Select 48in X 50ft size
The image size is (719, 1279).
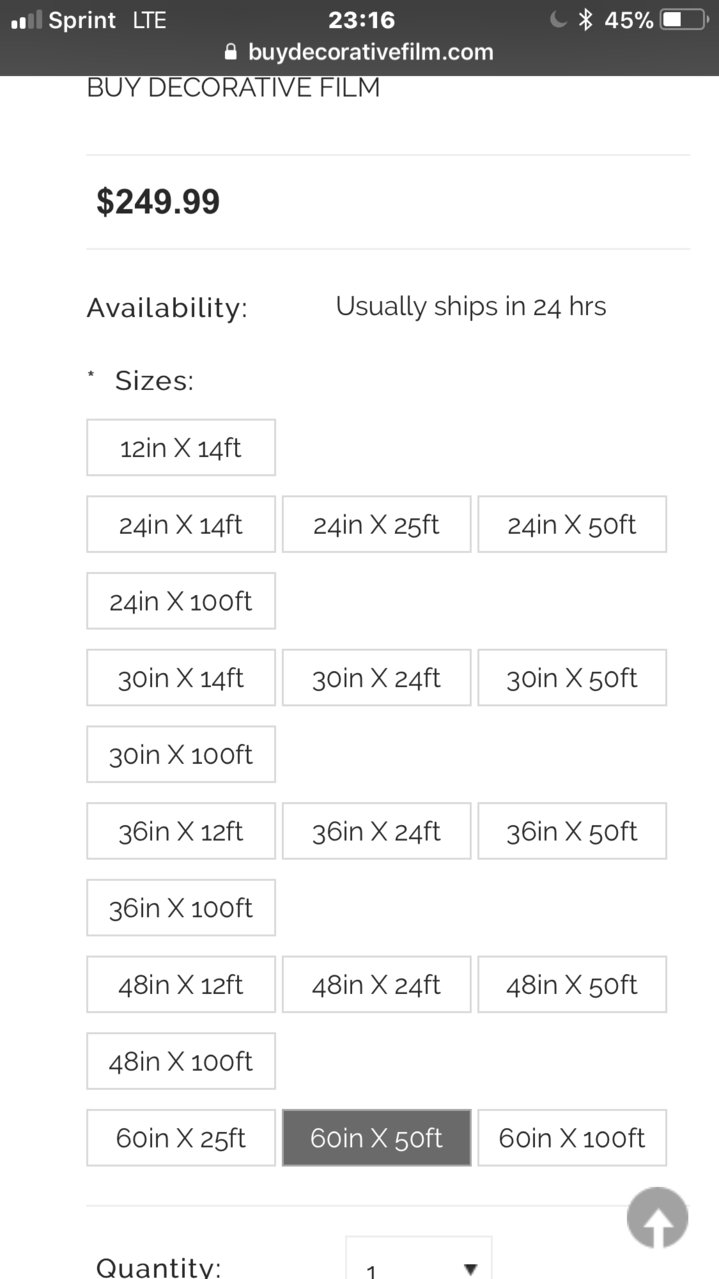point(572,984)
